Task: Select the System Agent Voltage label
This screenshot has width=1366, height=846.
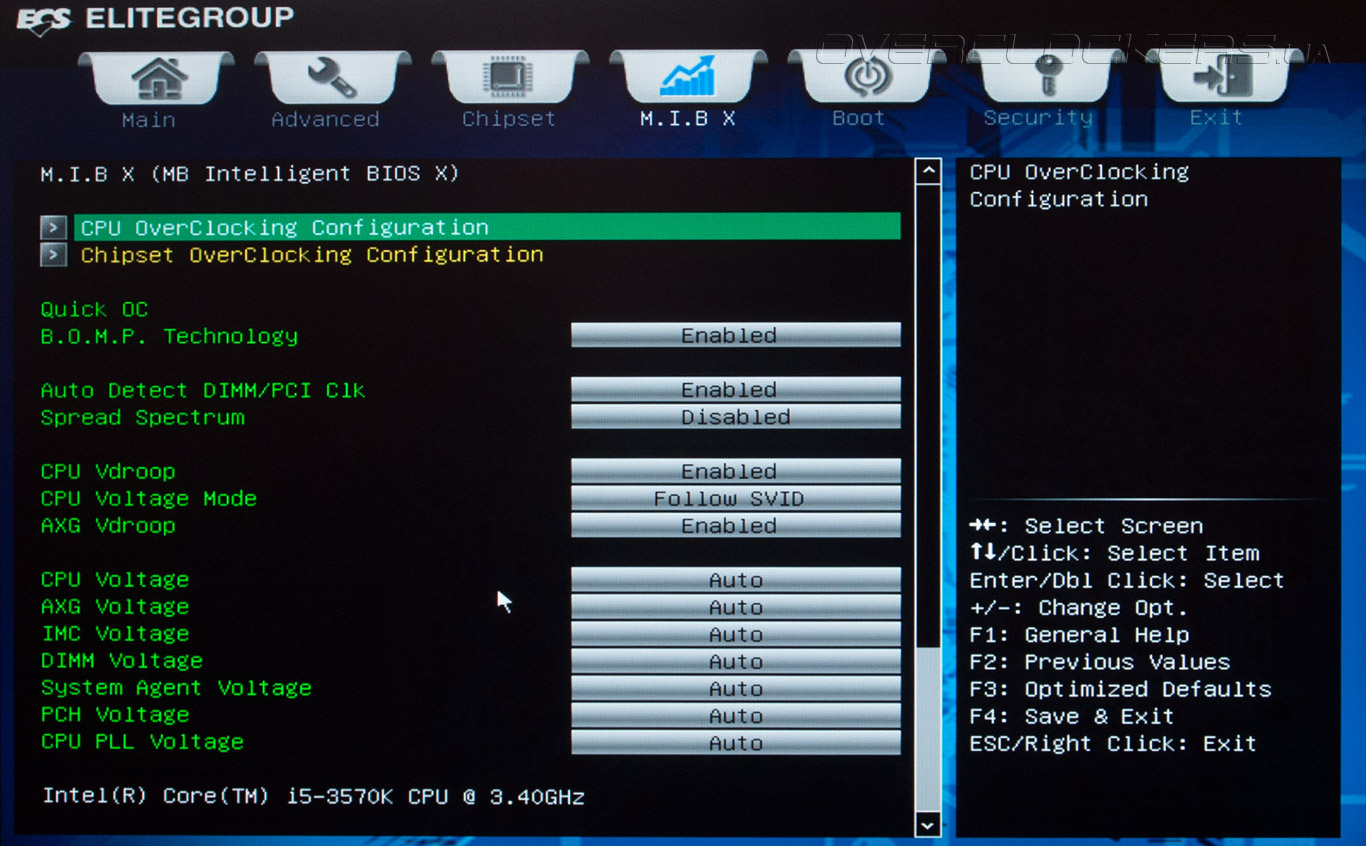Action: click(x=176, y=688)
